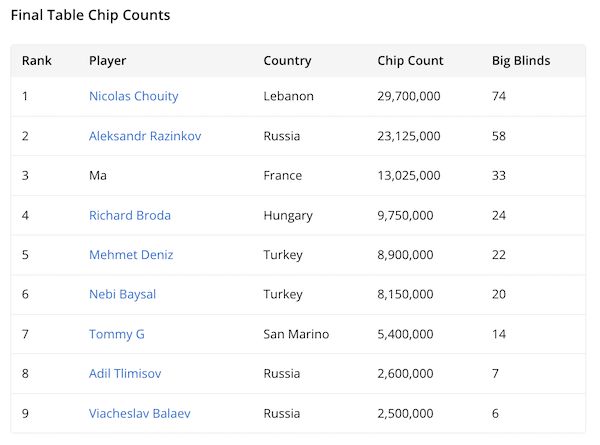Click the San Marino country cell
This screenshot has height=445, width=600.
click(x=296, y=334)
